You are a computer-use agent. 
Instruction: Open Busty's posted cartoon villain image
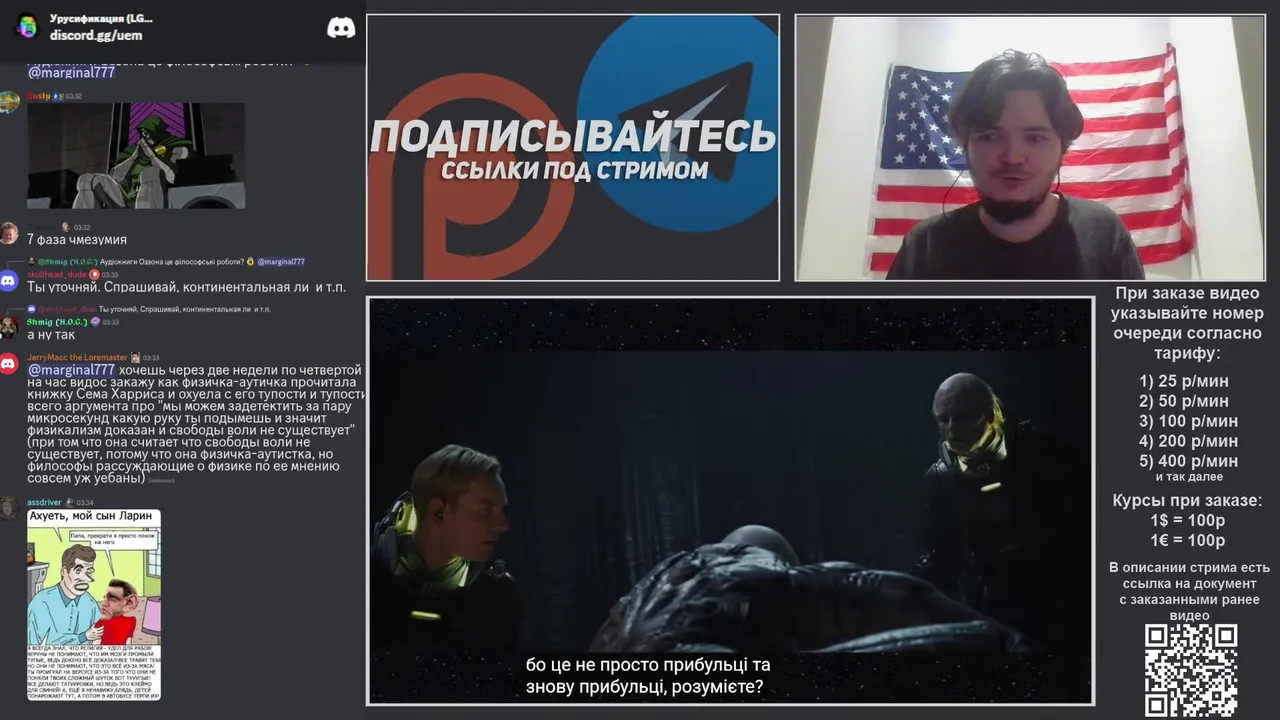tap(136, 155)
